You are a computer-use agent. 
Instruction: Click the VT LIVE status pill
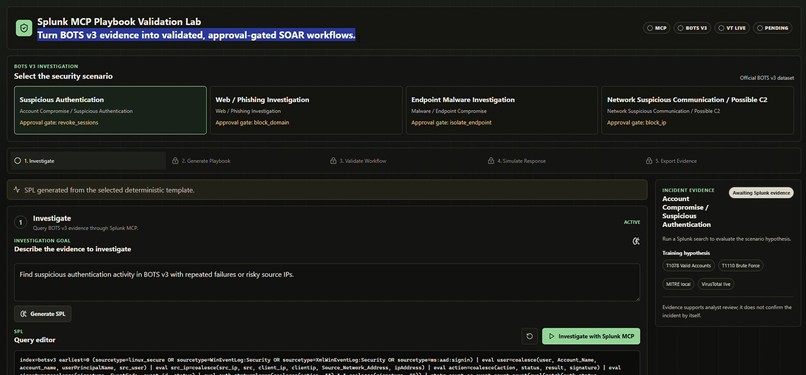[732, 28]
